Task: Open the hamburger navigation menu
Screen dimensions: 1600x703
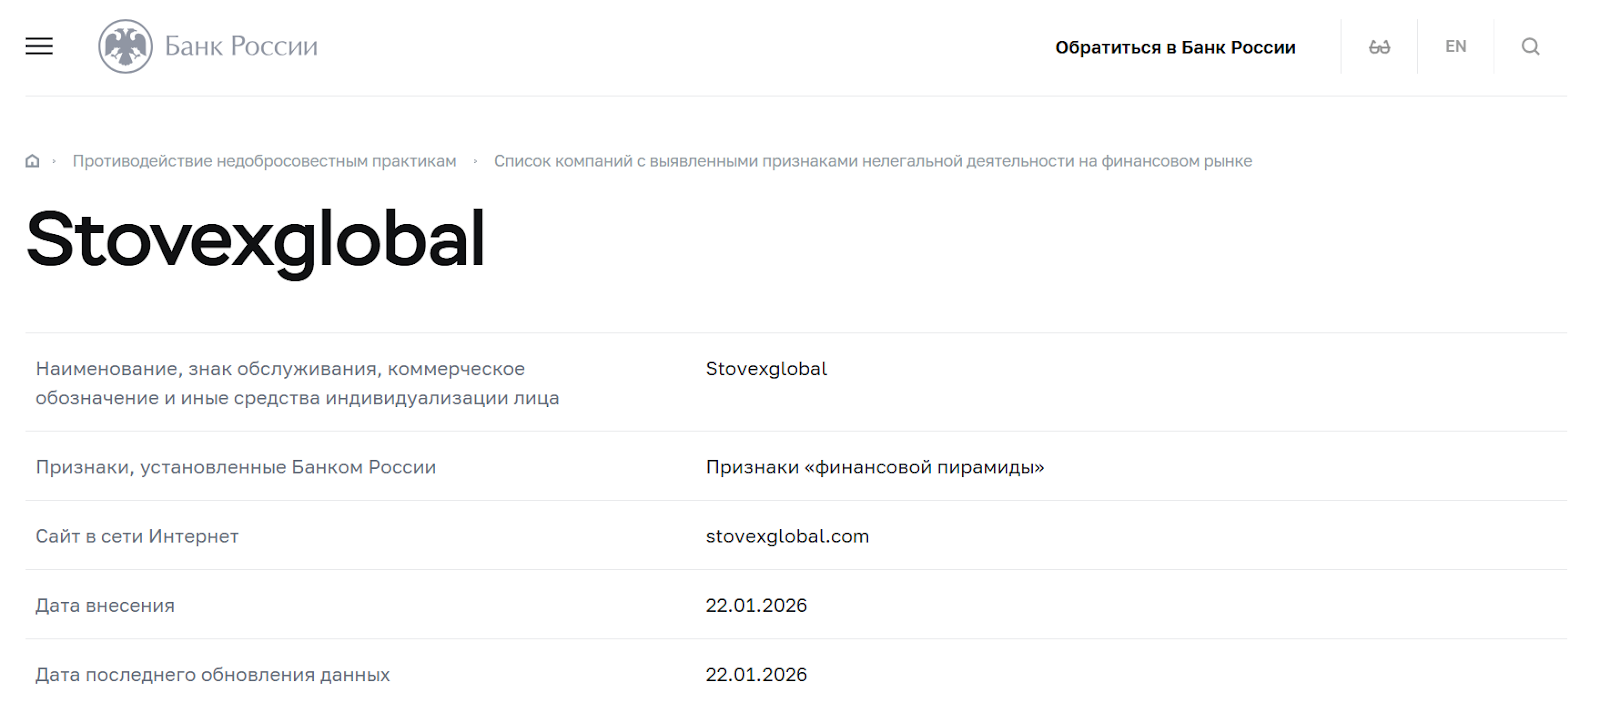Action: tap(39, 46)
